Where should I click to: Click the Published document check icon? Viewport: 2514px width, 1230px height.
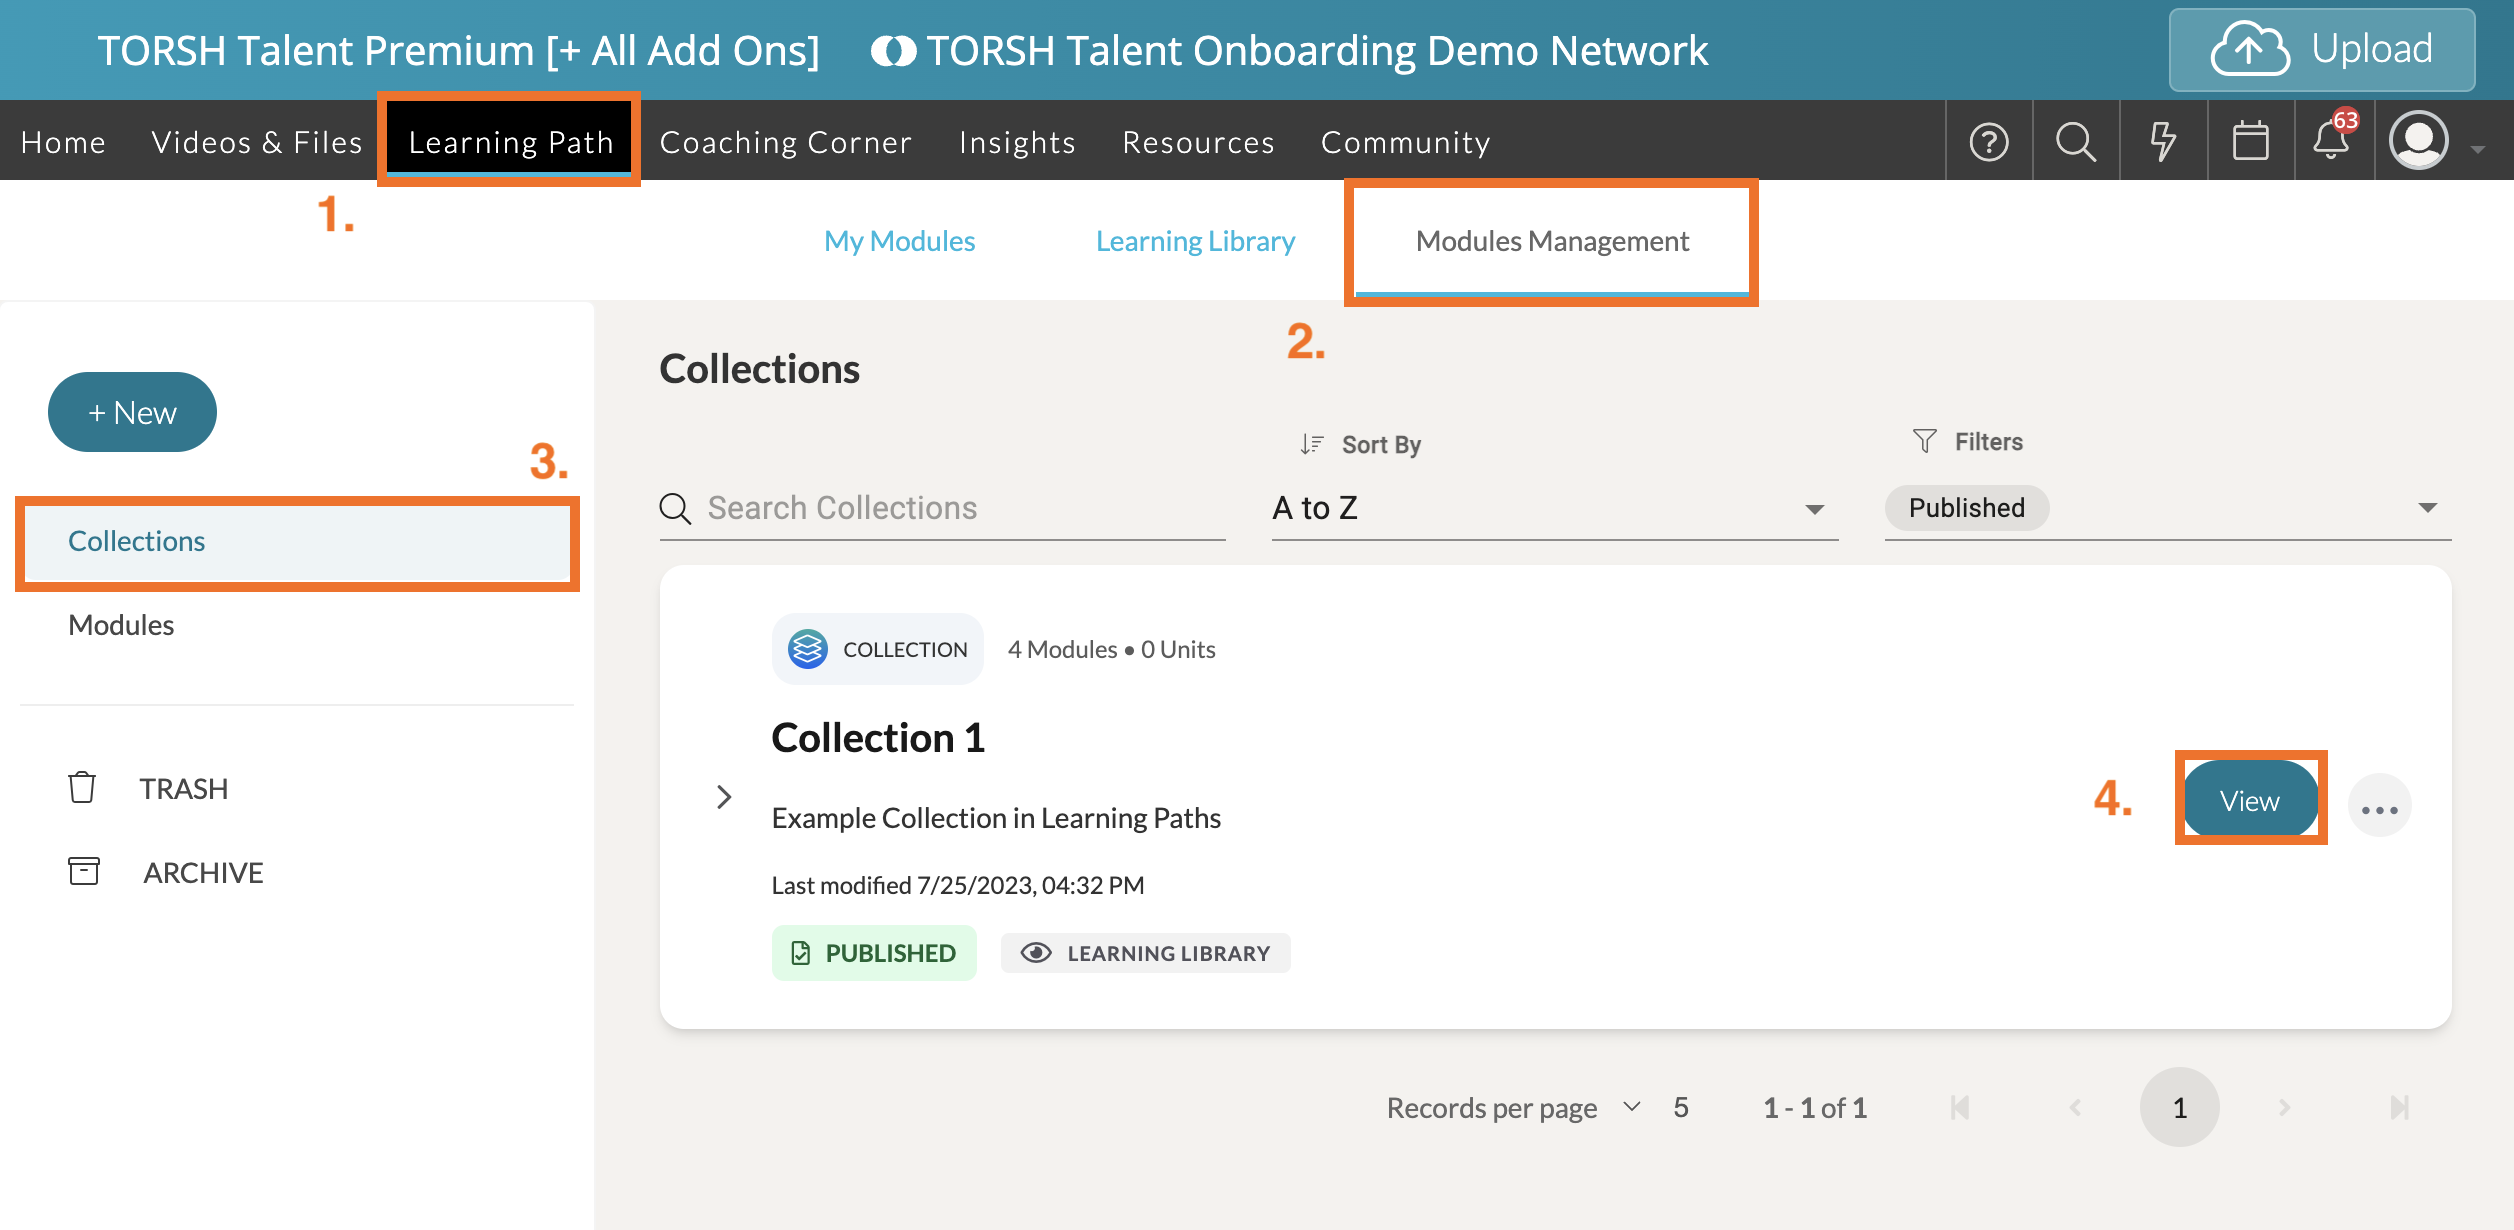(800, 953)
